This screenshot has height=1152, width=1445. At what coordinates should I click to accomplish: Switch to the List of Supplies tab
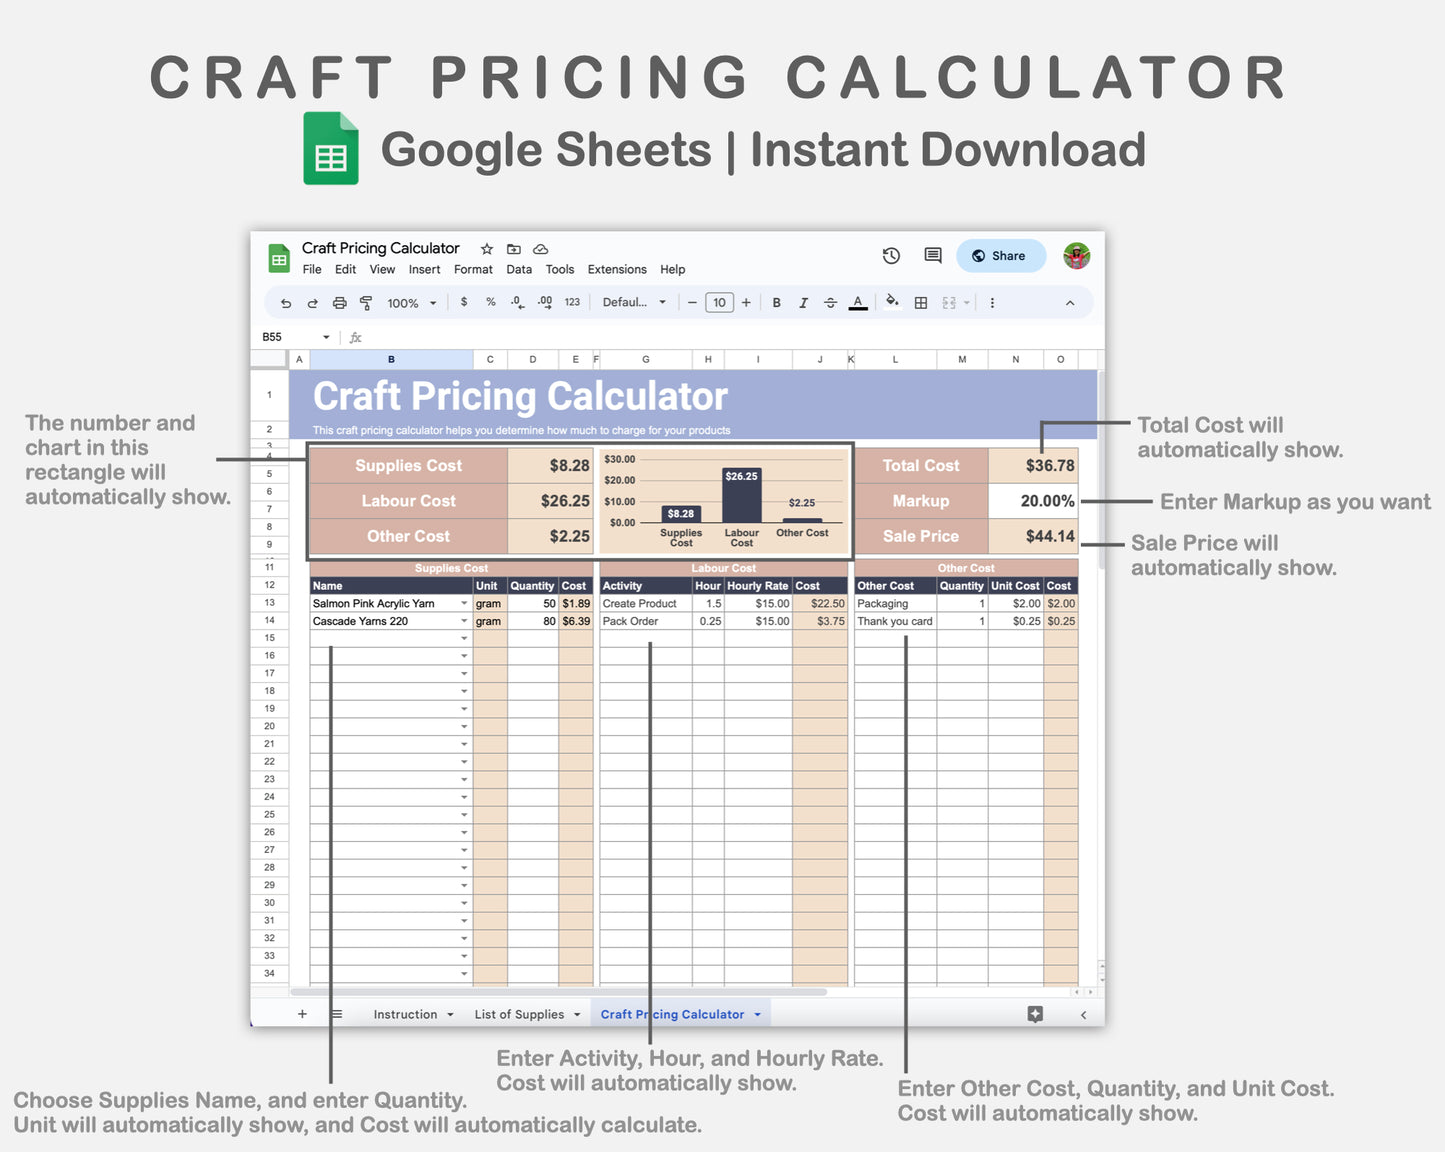click(x=519, y=1014)
